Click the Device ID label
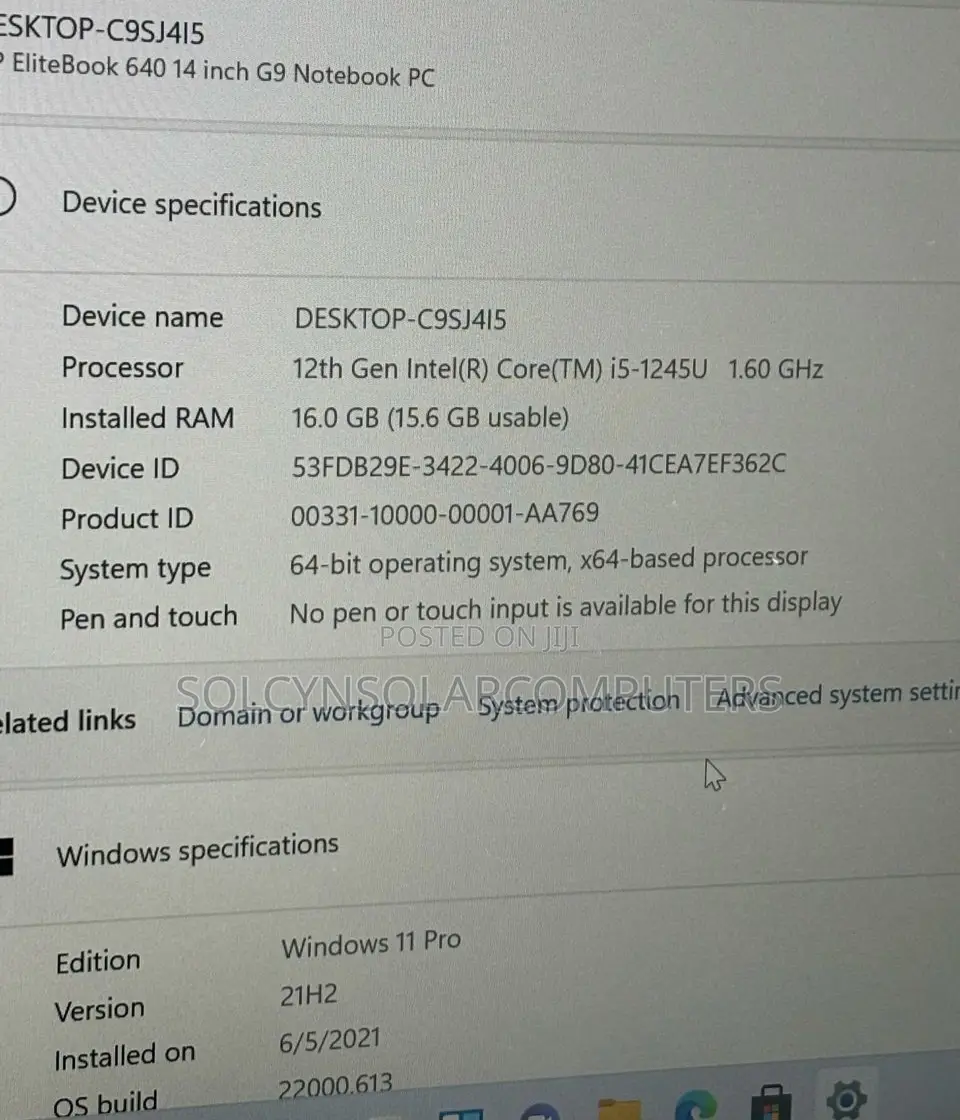This screenshot has width=960, height=1120. (120, 469)
